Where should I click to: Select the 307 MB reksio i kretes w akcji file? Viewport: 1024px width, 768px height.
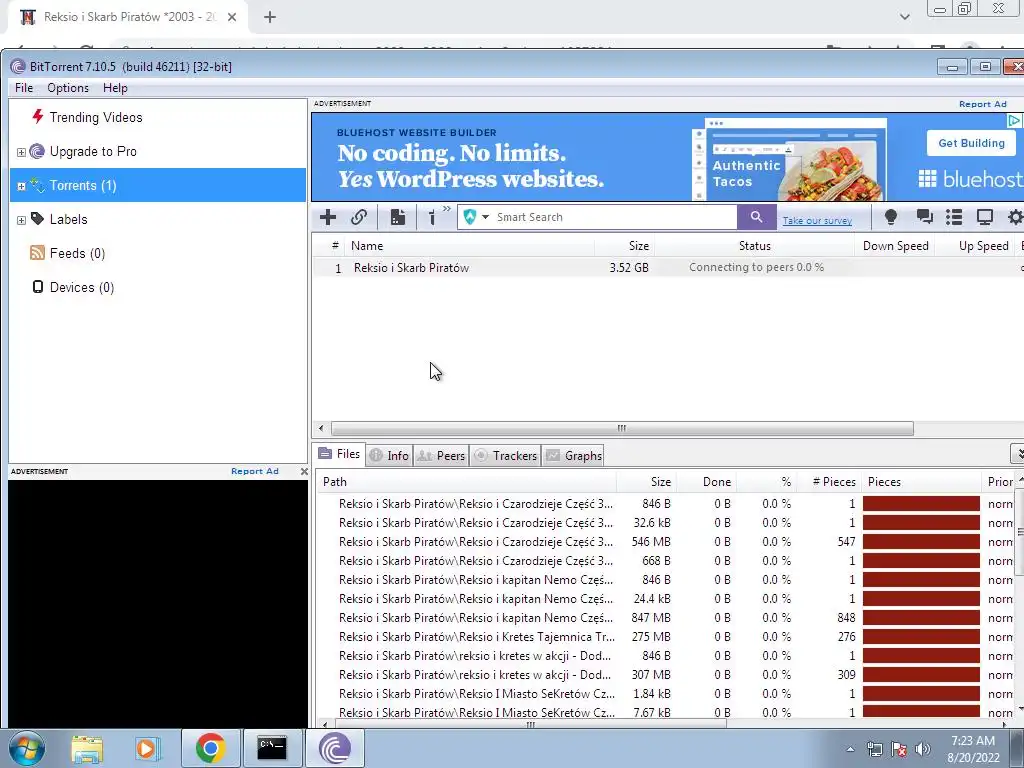(666, 675)
